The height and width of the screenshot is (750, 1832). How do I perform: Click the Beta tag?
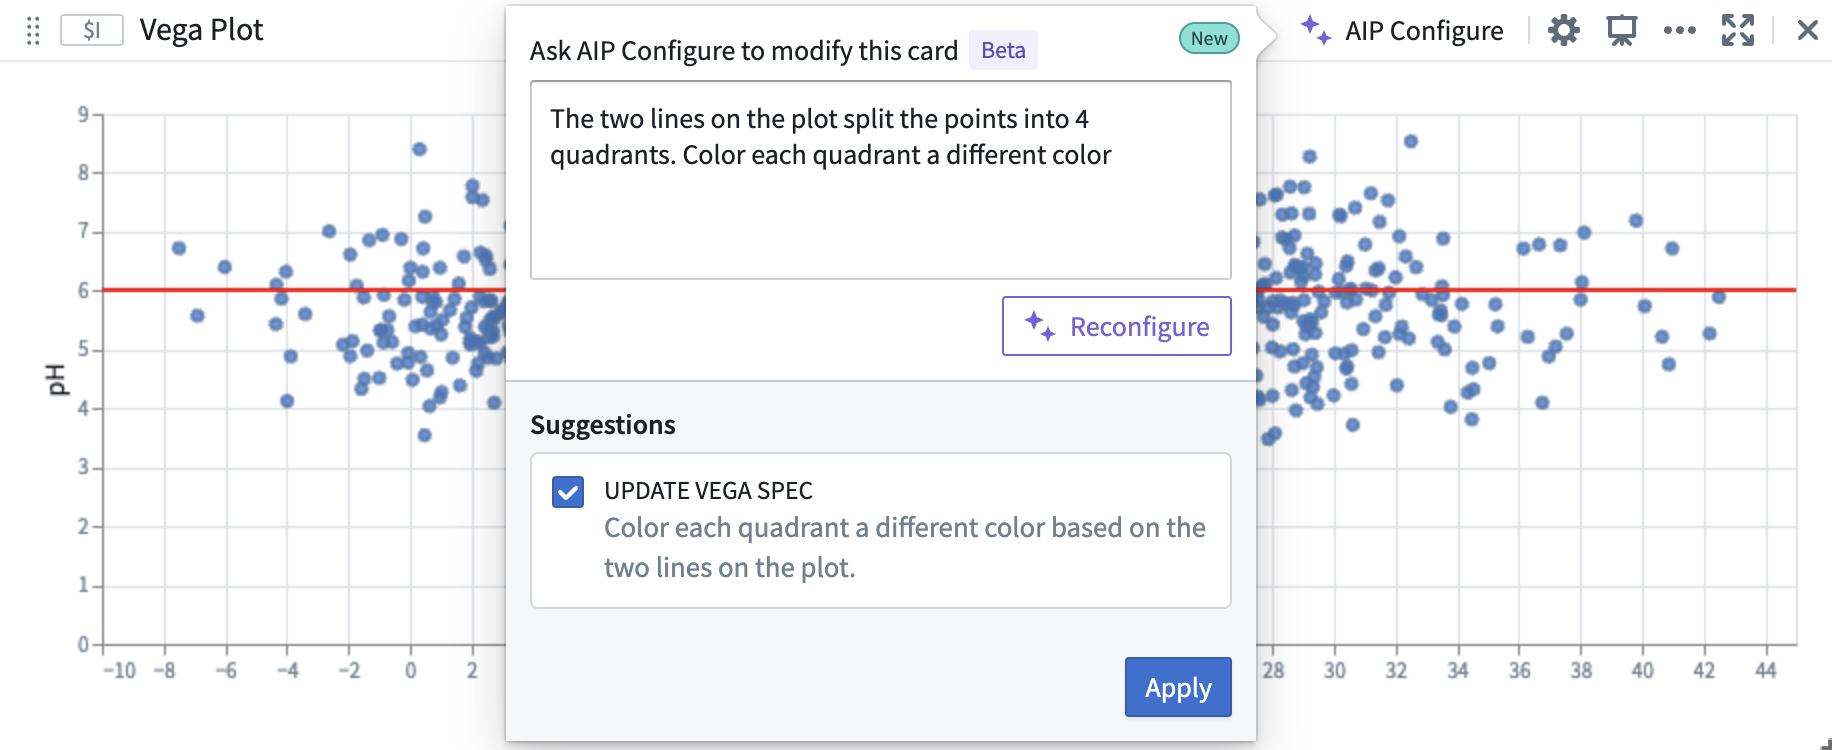(1003, 50)
